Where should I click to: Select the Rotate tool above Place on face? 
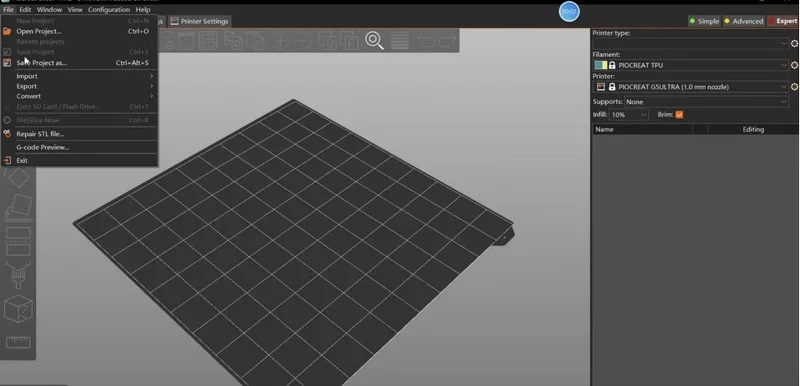tap(18, 177)
